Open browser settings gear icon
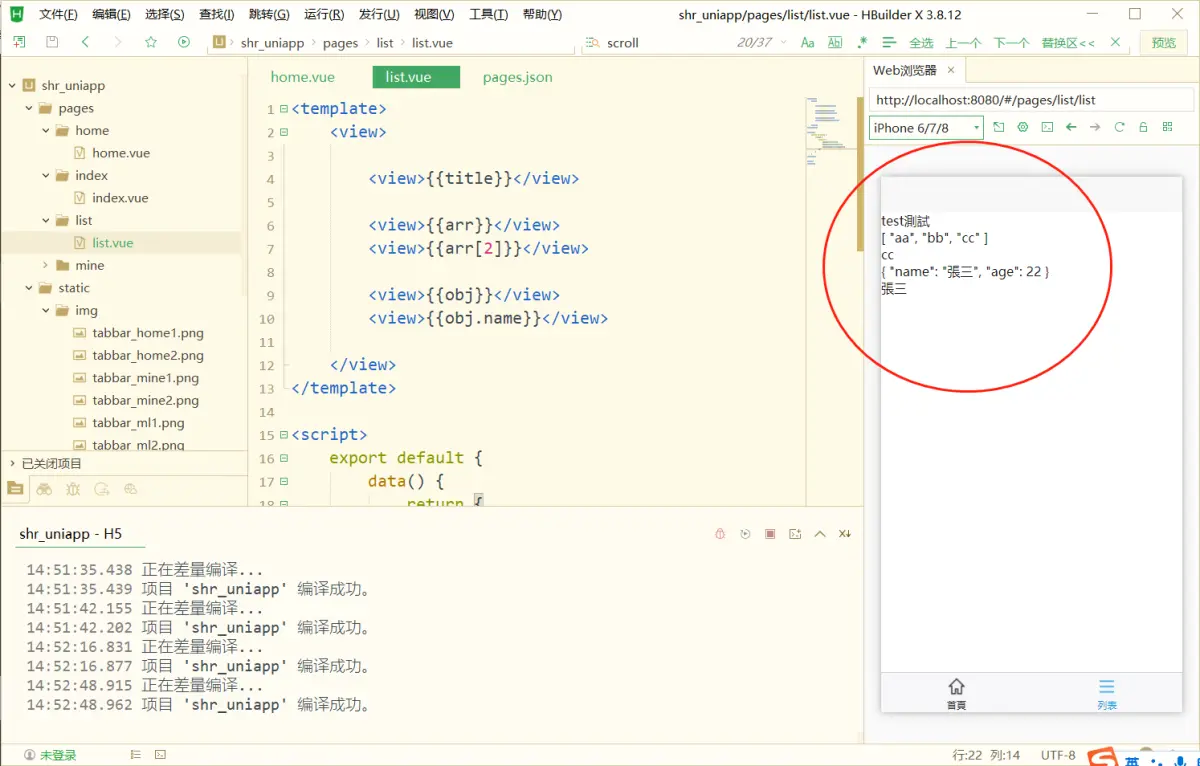The image size is (1200, 766). click(1023, 127)
